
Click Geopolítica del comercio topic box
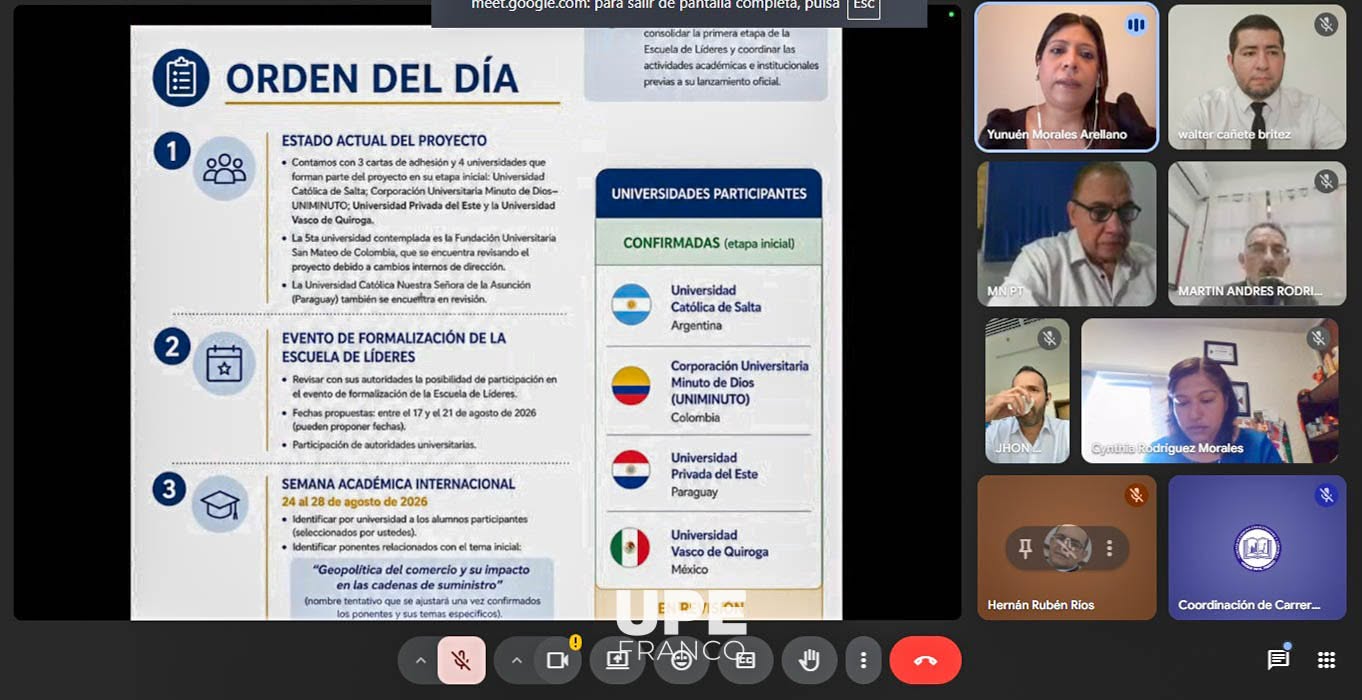pos(421,589)
